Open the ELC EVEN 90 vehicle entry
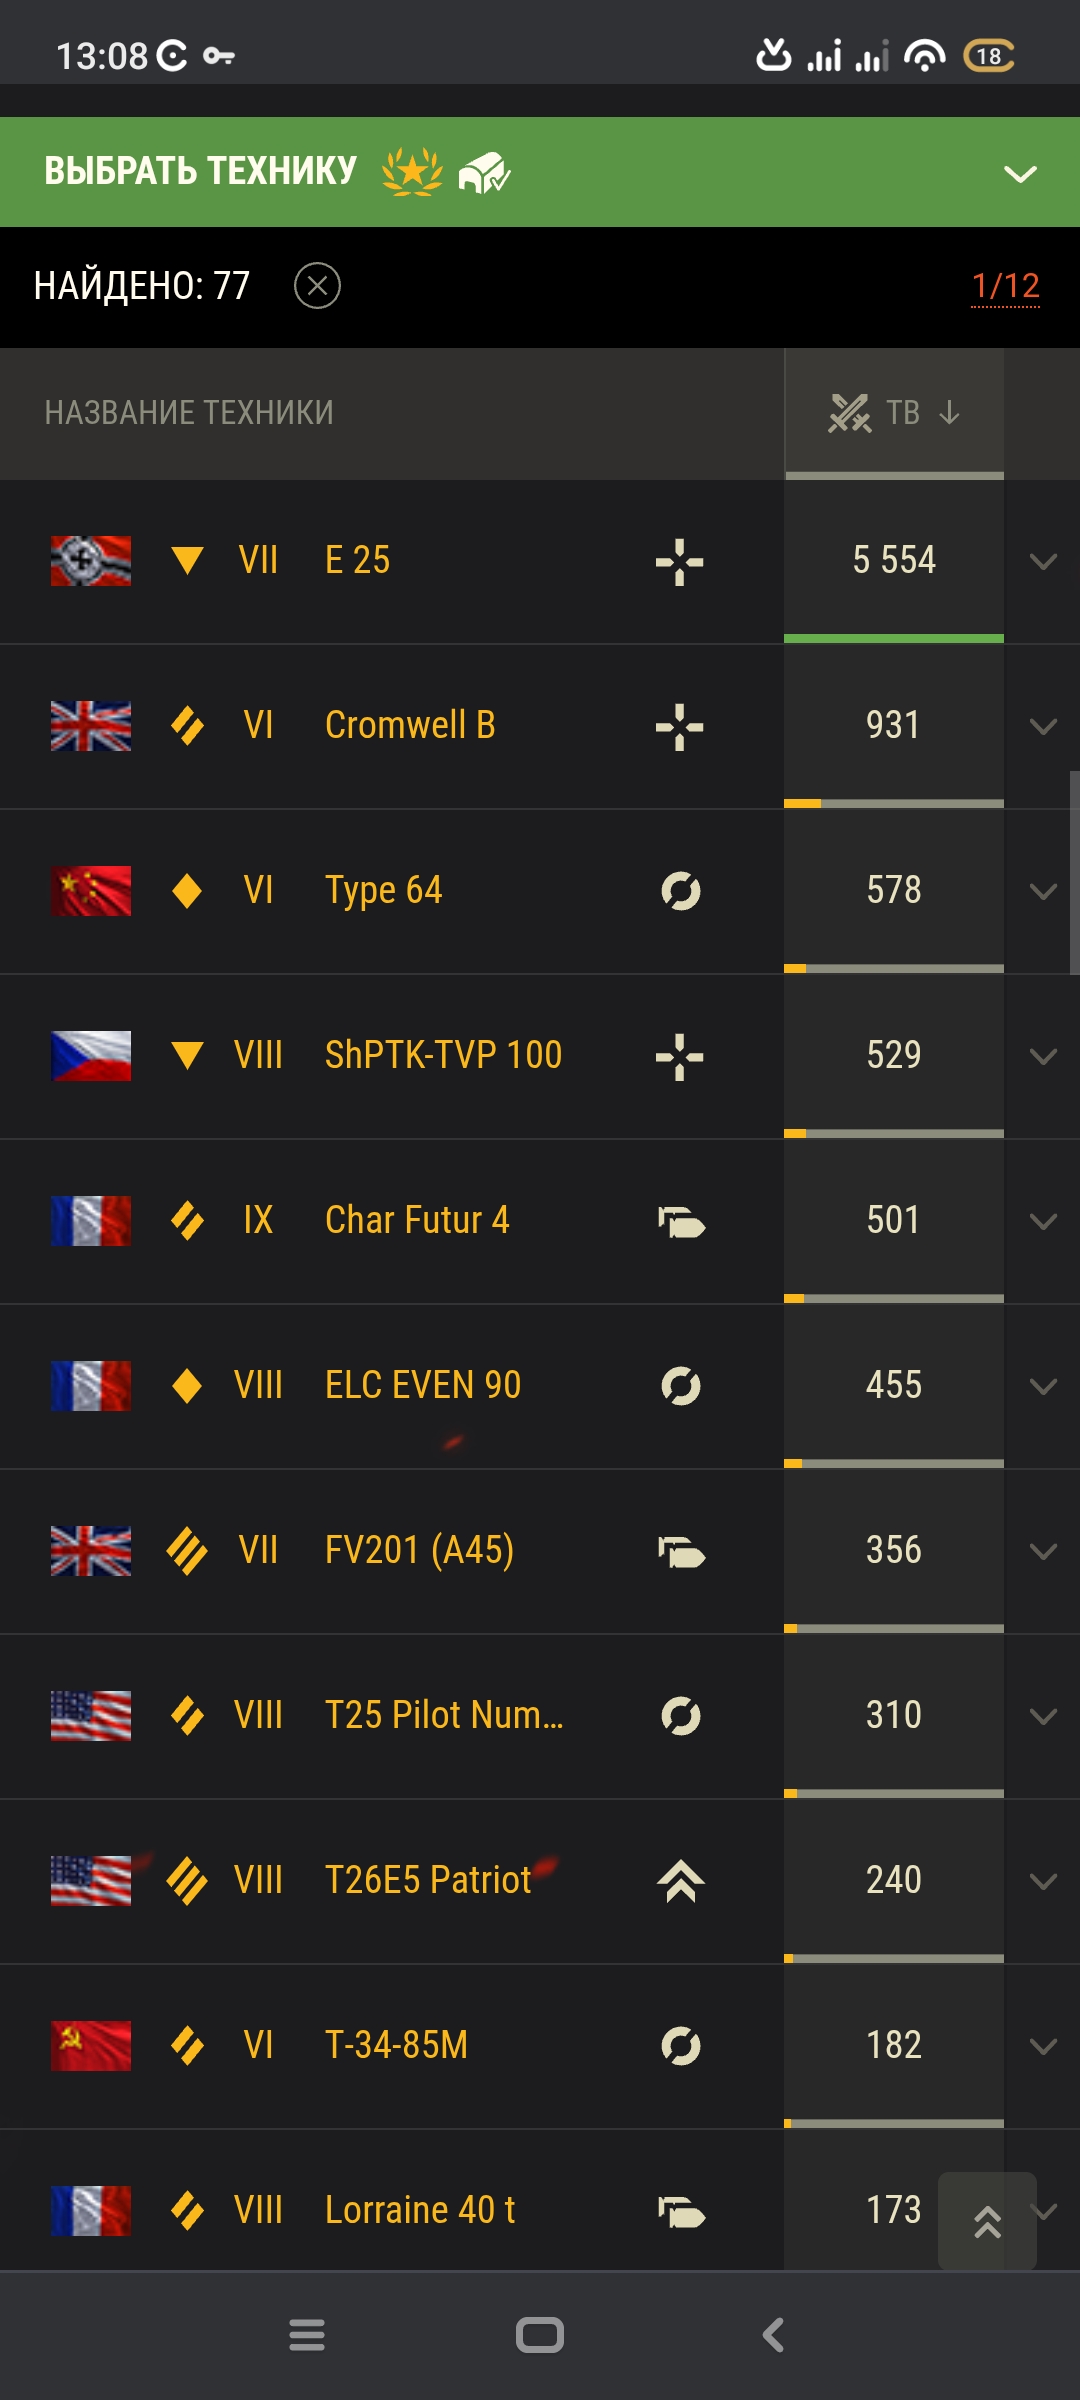The image size is (1080, 2400). 423,1385
